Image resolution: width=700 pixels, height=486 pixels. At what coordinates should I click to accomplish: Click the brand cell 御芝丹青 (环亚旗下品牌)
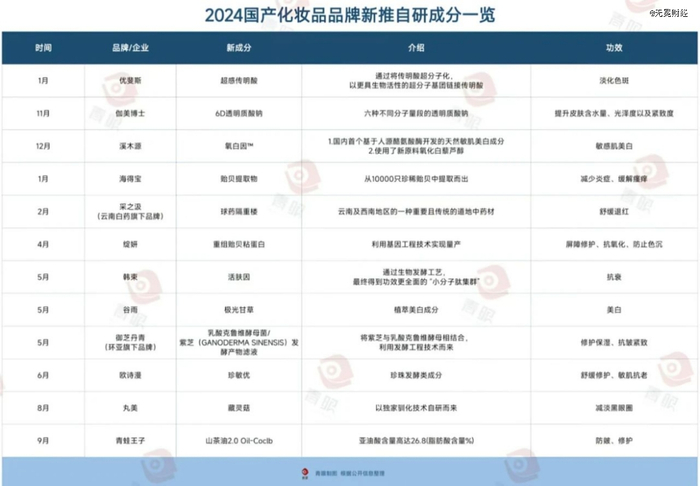pyautogui.click(x=130, y=342)
